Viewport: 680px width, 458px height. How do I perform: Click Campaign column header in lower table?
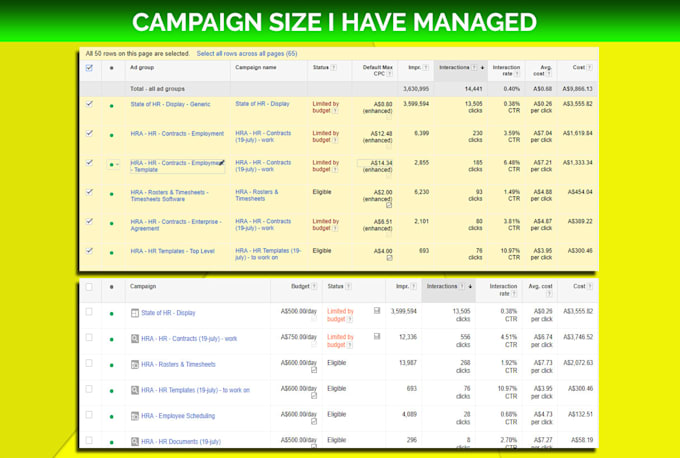point(143,286)
